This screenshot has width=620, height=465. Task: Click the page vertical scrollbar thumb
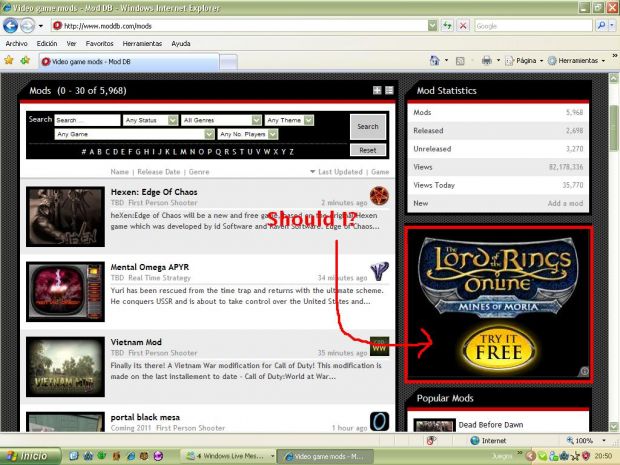click(x=614, y=128)
